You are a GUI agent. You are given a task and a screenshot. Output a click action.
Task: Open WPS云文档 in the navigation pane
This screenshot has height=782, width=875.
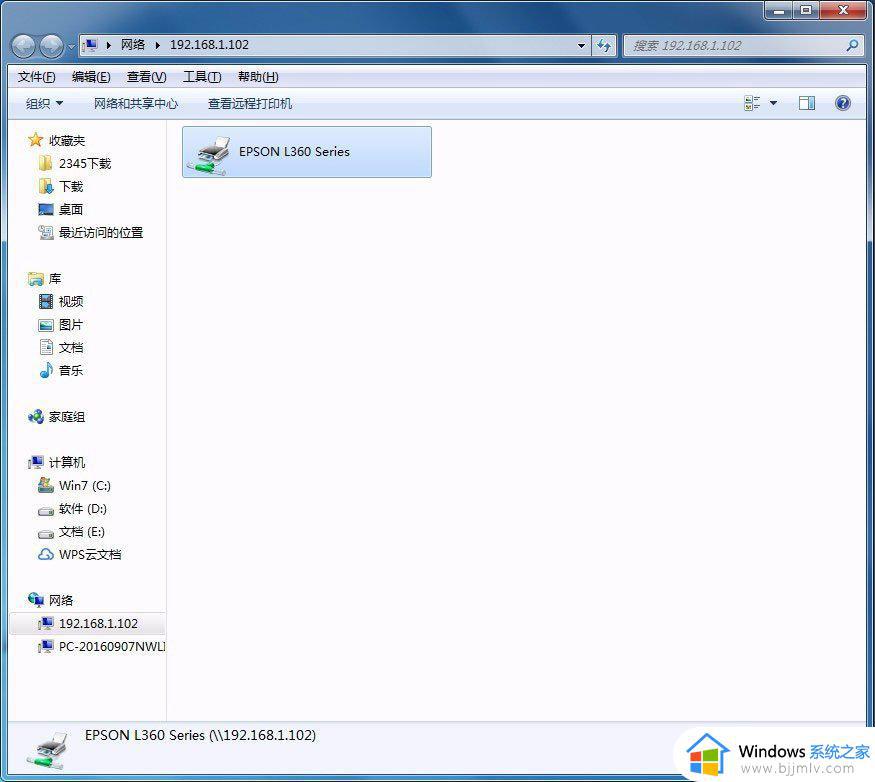tap(90, 555)
